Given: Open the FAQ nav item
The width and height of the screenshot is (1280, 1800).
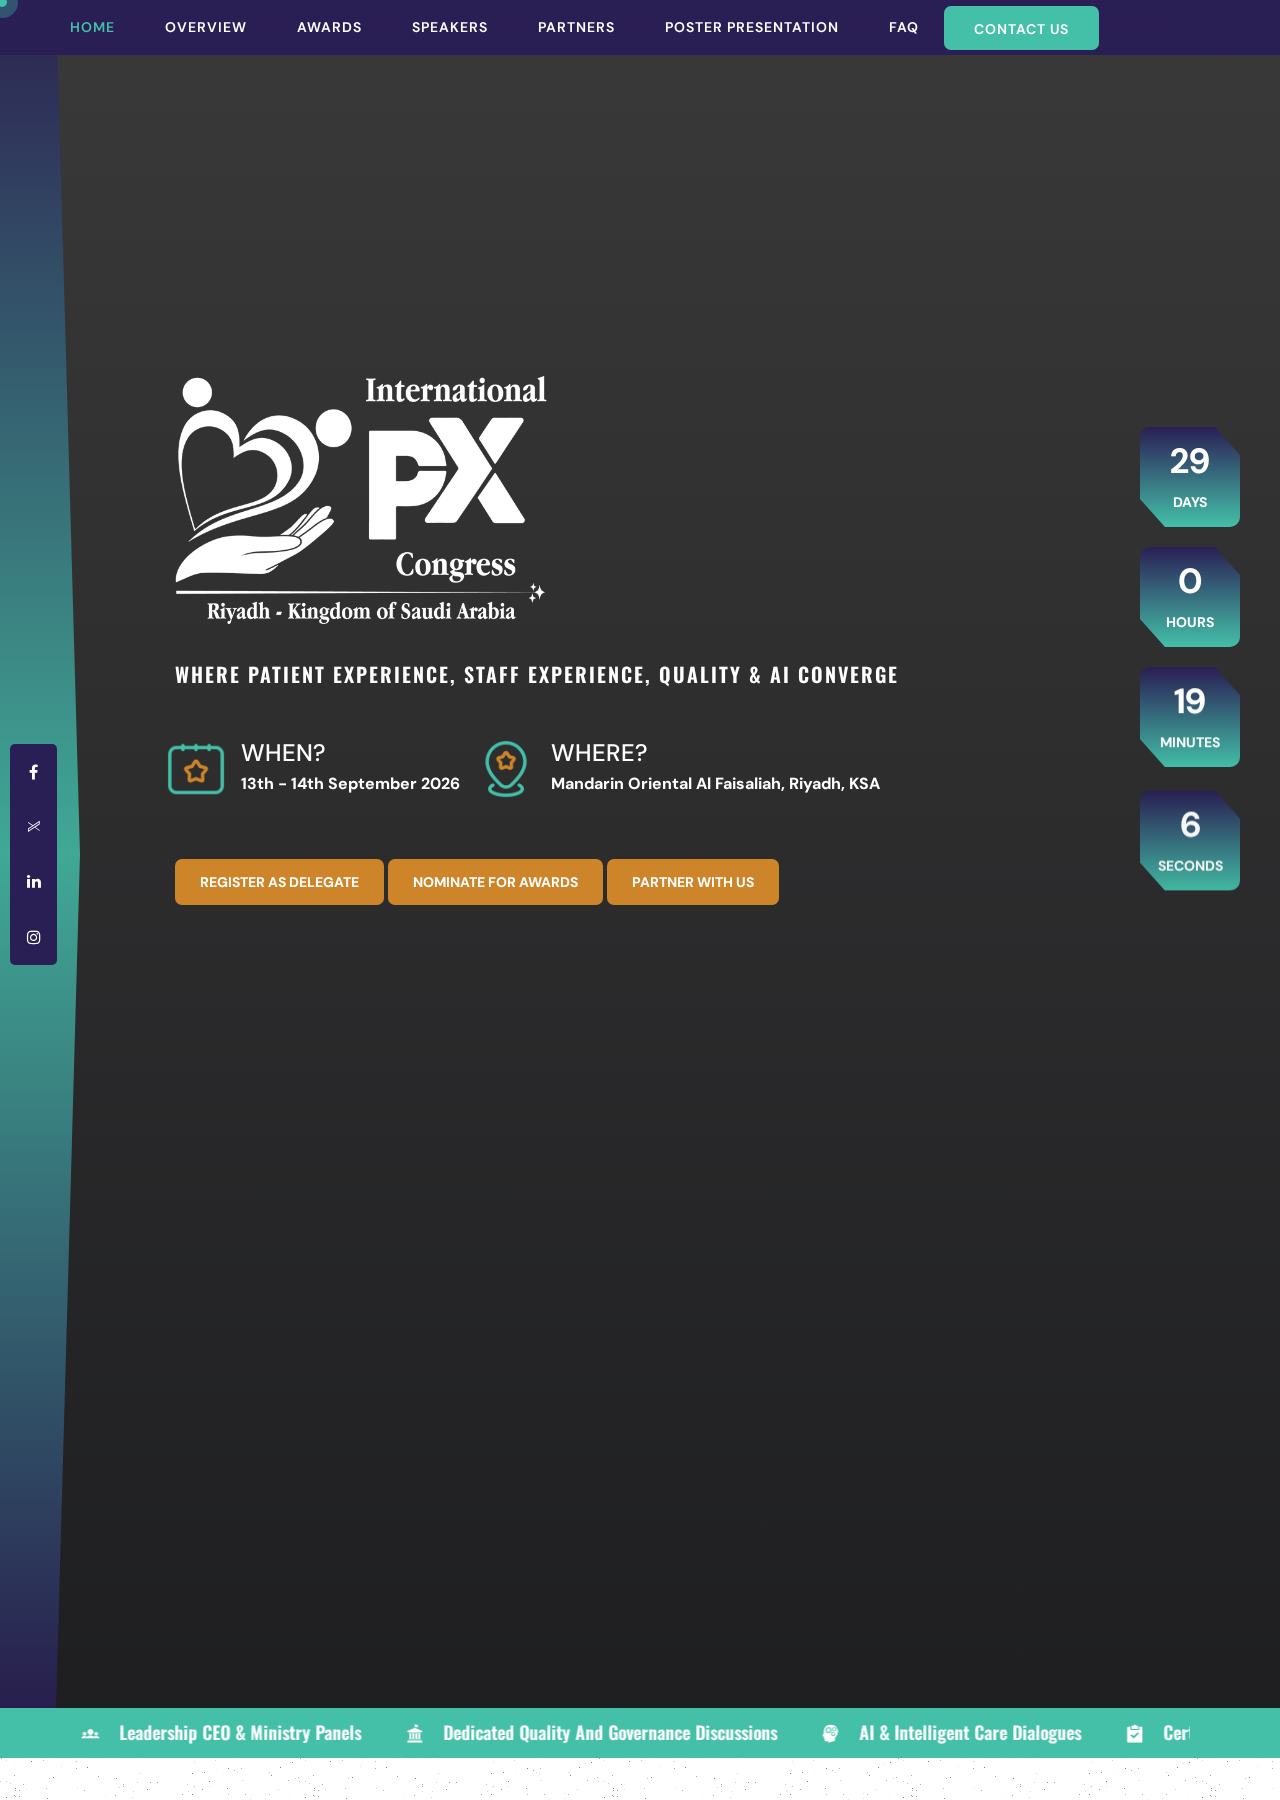Looking at the screenshot, I should pyautogui.click(x=903, y=27).
